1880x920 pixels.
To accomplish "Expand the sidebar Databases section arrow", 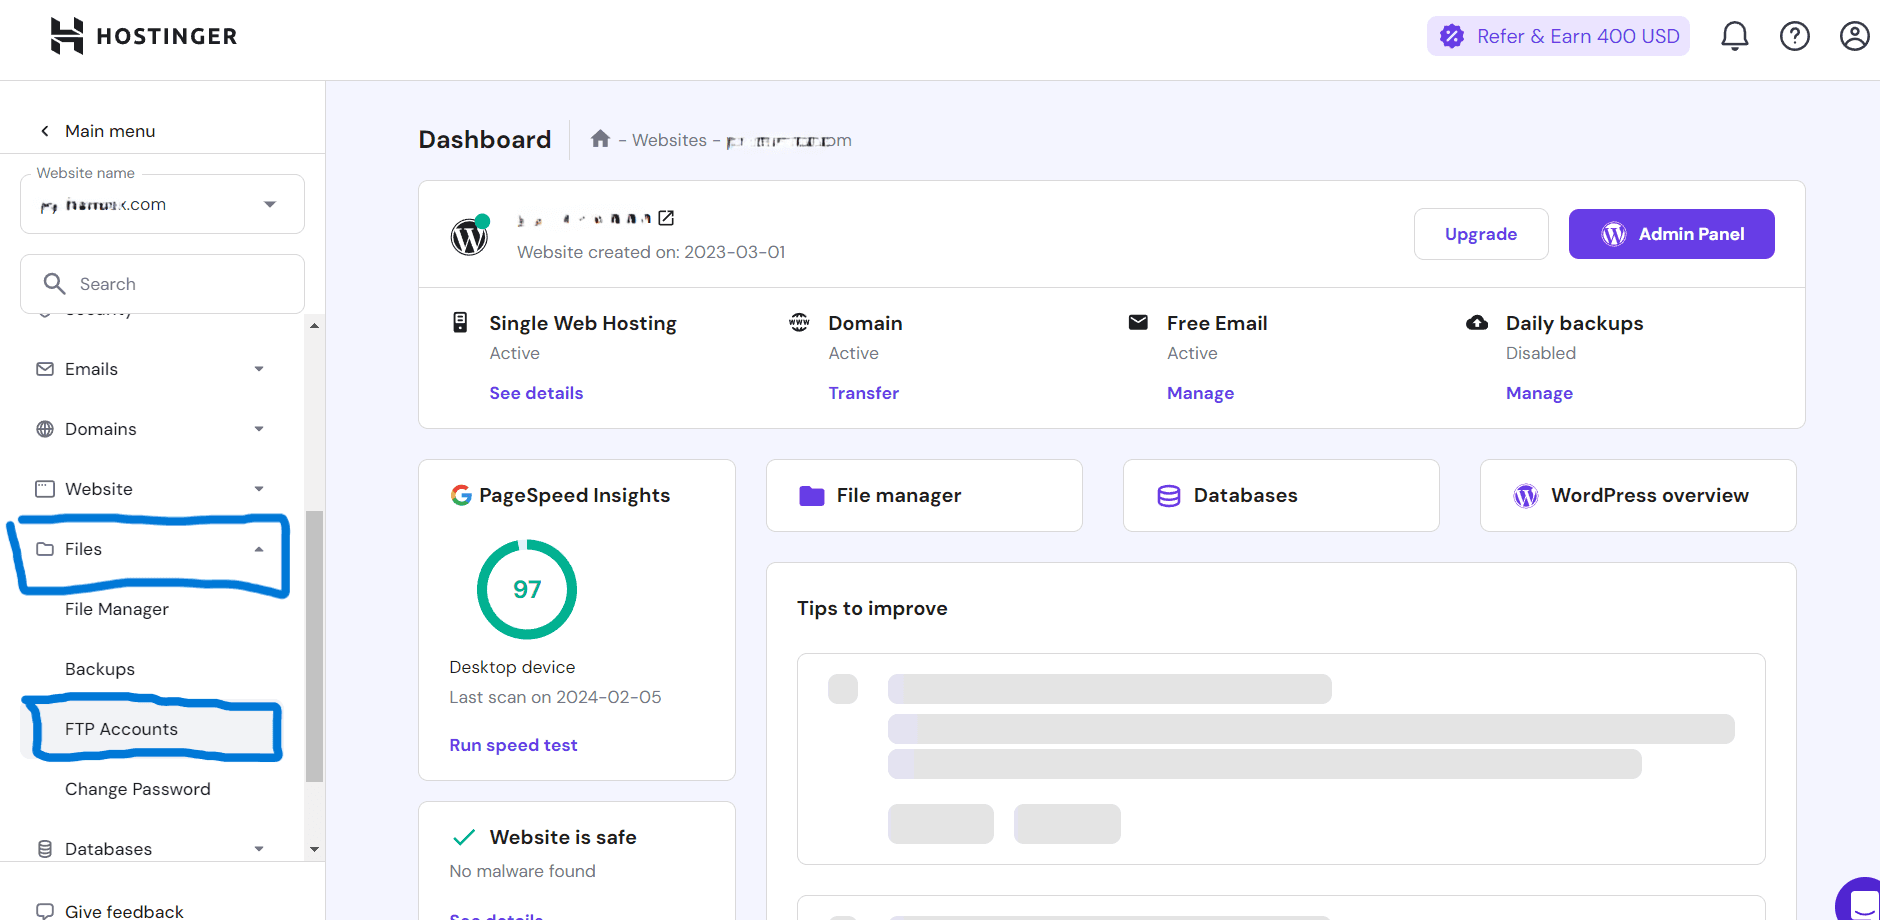I will 259,849.
